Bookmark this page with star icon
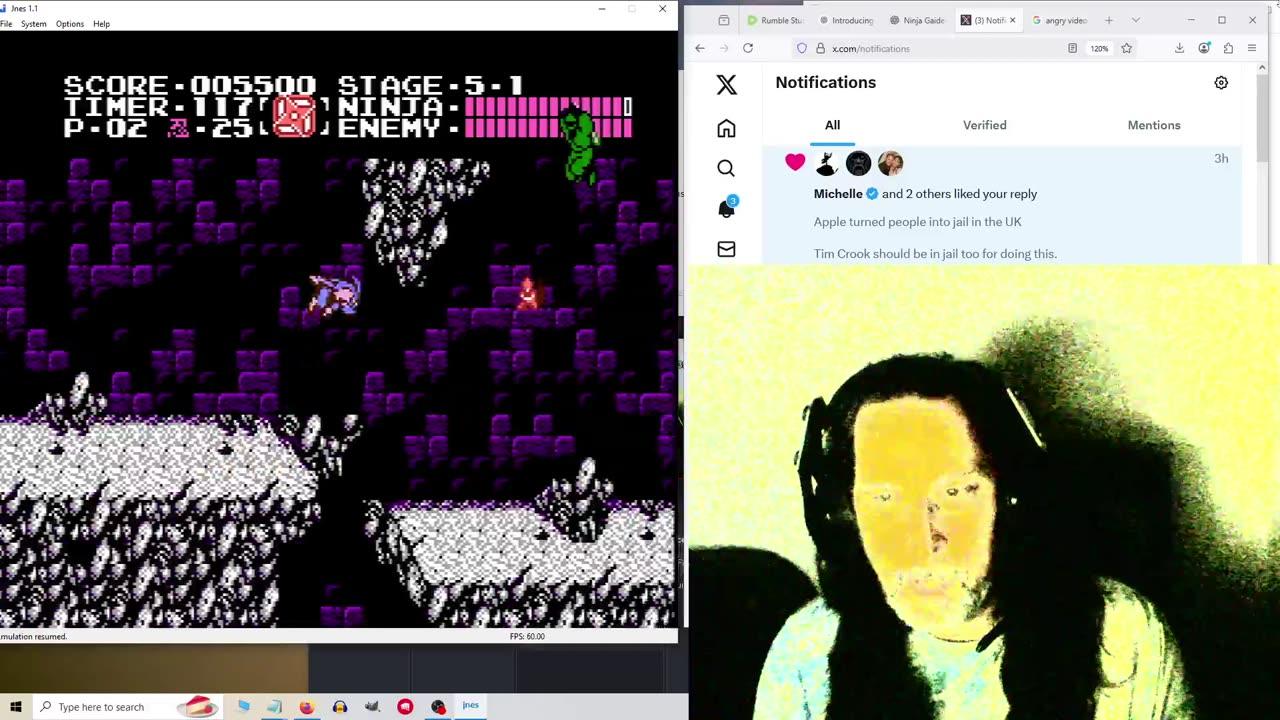The height and width of the screenshot is (720, 1280). coord(1127,48)
